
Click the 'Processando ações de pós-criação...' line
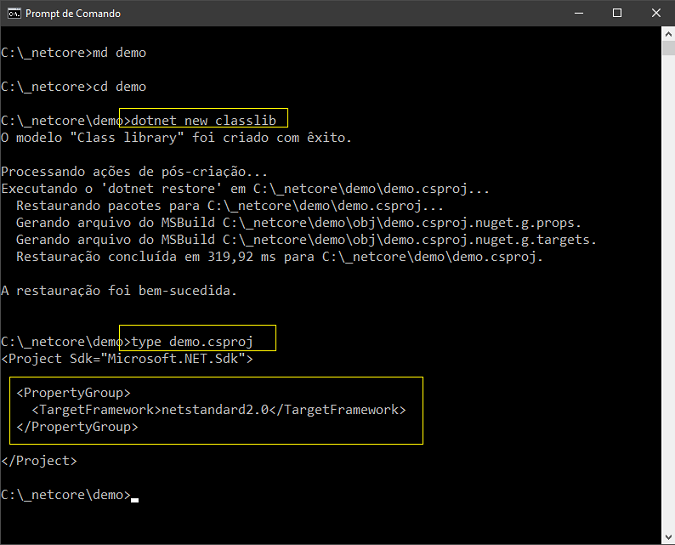pos(134,172)
